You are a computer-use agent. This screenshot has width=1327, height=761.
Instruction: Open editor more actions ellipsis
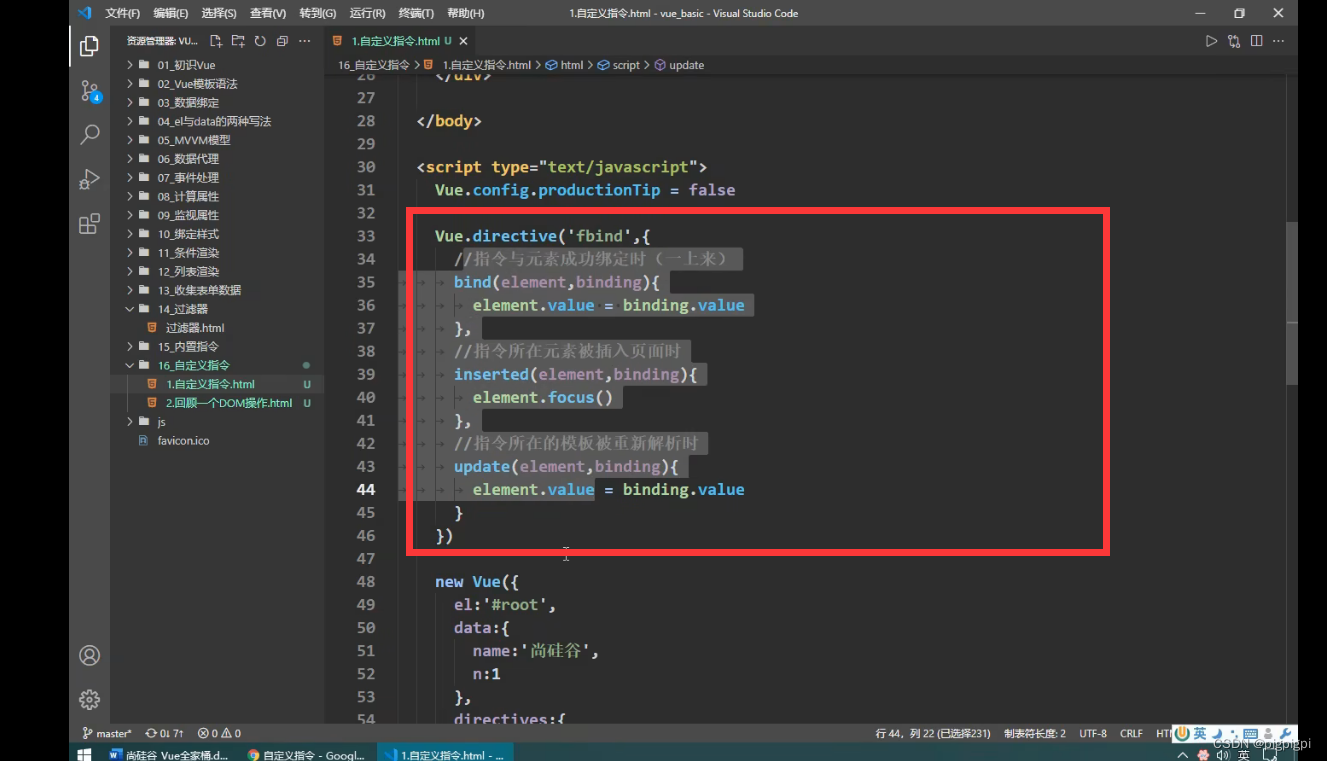(1279, 41)
